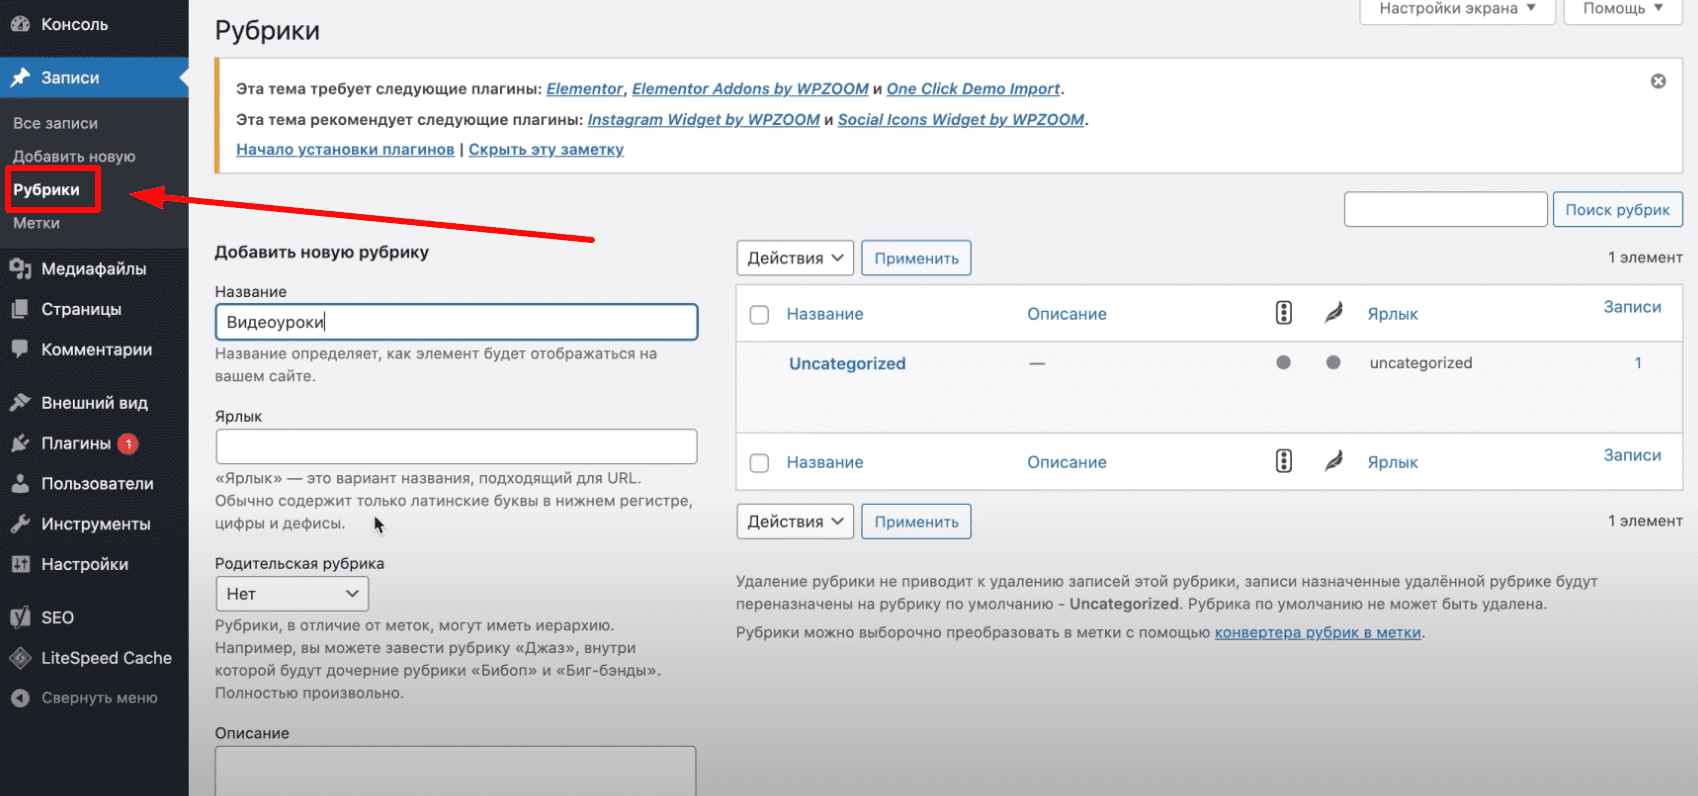Toggle the select-all checkbox in table footer

[x=760, y=463]
